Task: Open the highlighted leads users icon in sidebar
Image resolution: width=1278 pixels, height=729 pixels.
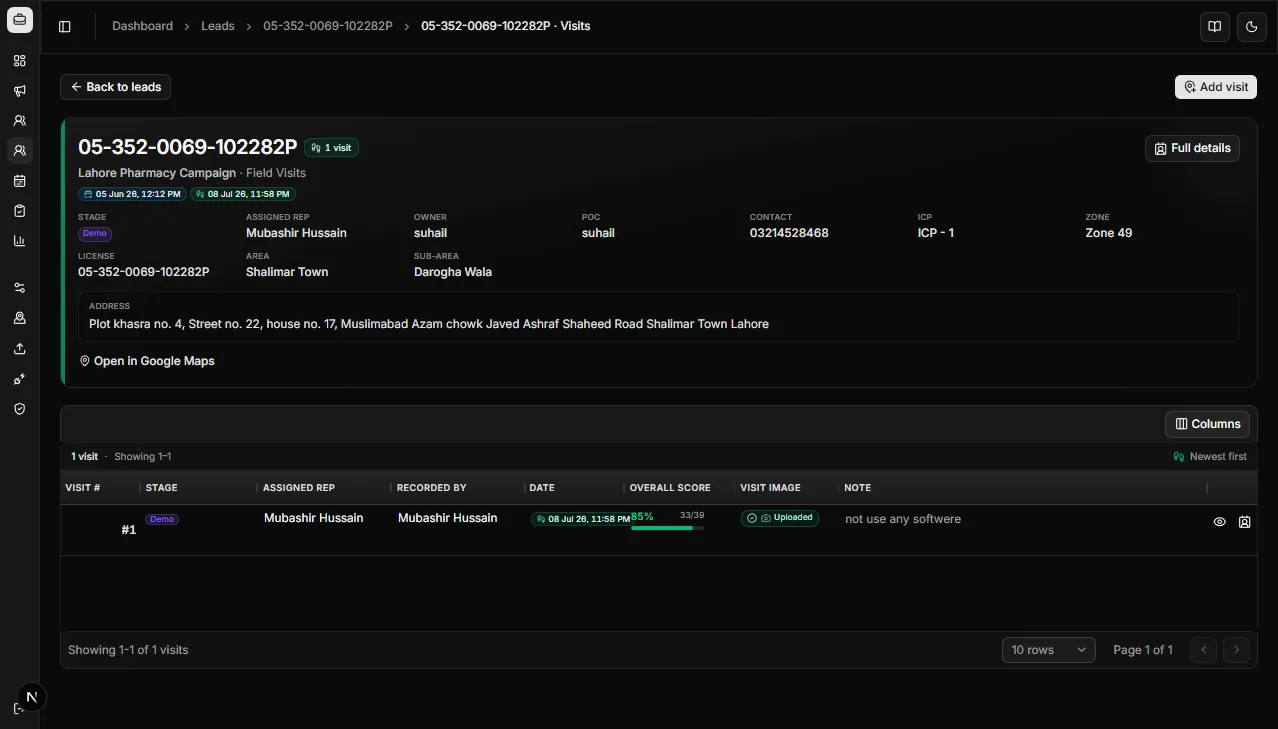Action: pos(19,151)
